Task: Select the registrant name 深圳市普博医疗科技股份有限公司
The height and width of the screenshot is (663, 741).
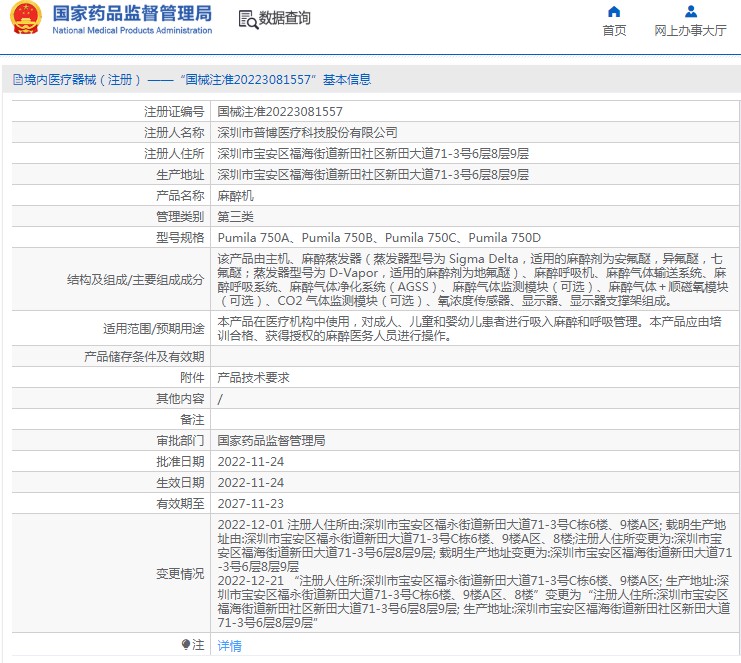Action: (x=307, y=133)
